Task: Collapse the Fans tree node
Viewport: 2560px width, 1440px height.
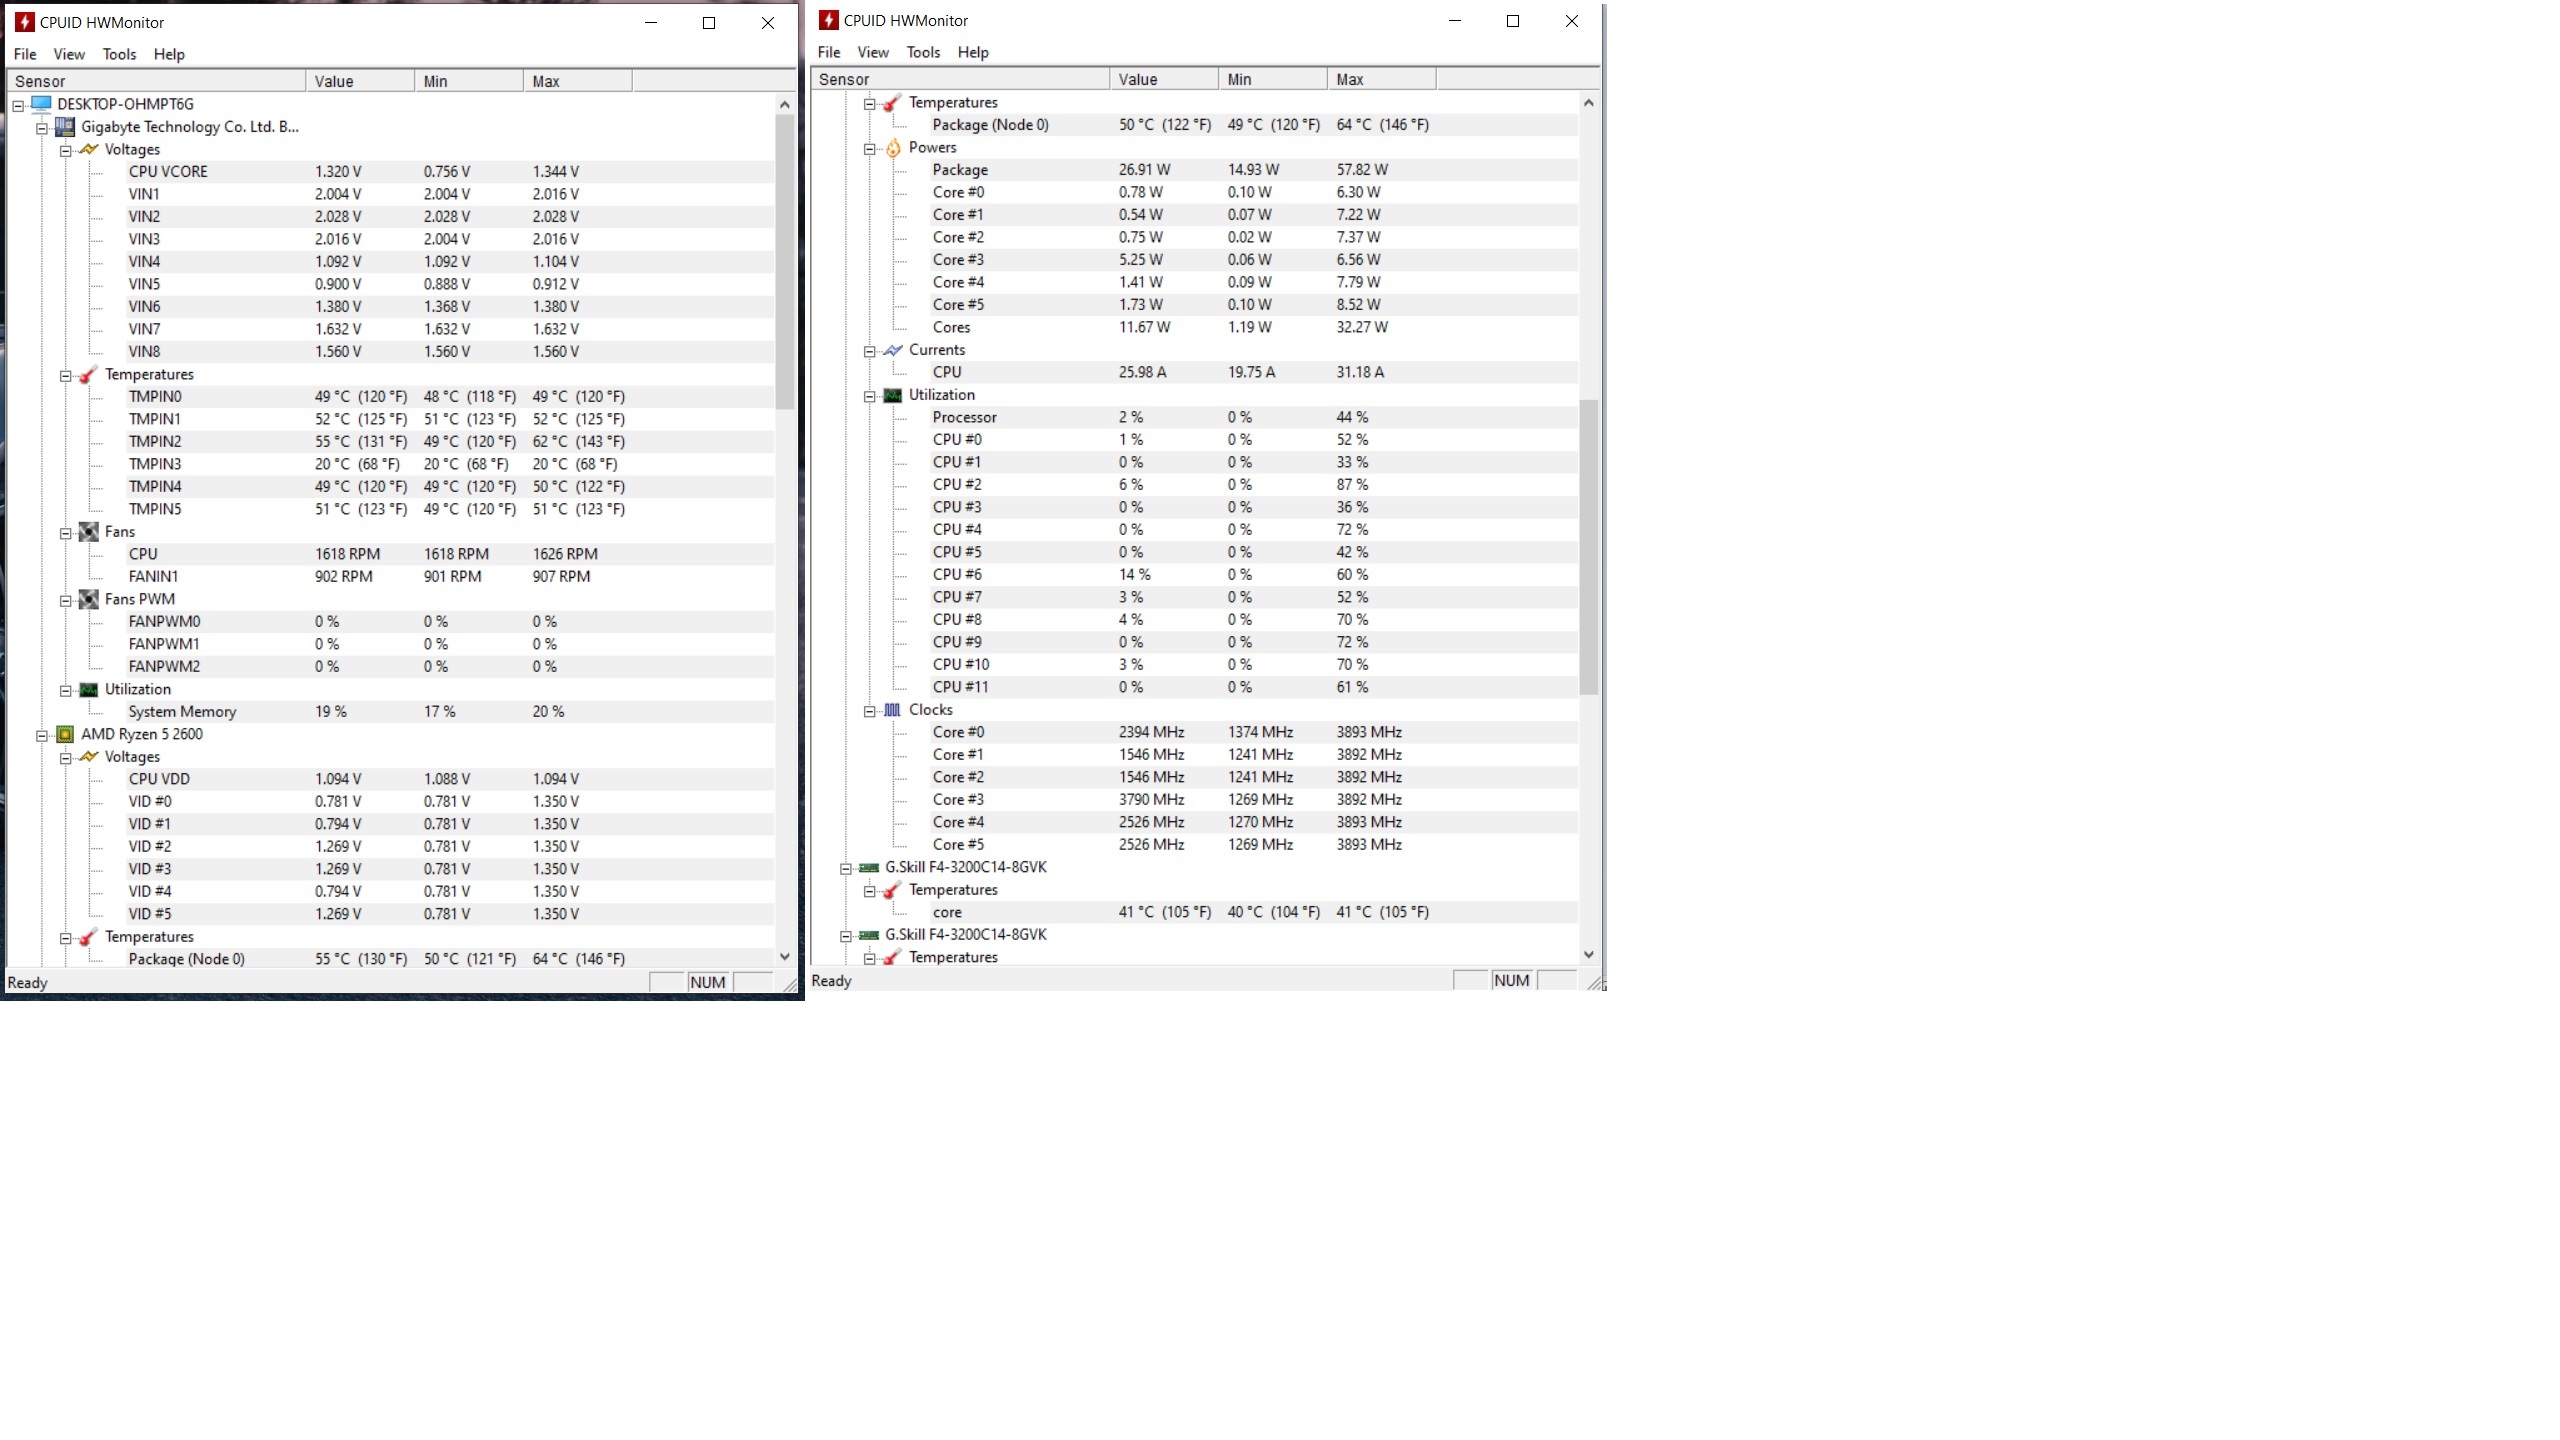Action: (x=65, y=532)
